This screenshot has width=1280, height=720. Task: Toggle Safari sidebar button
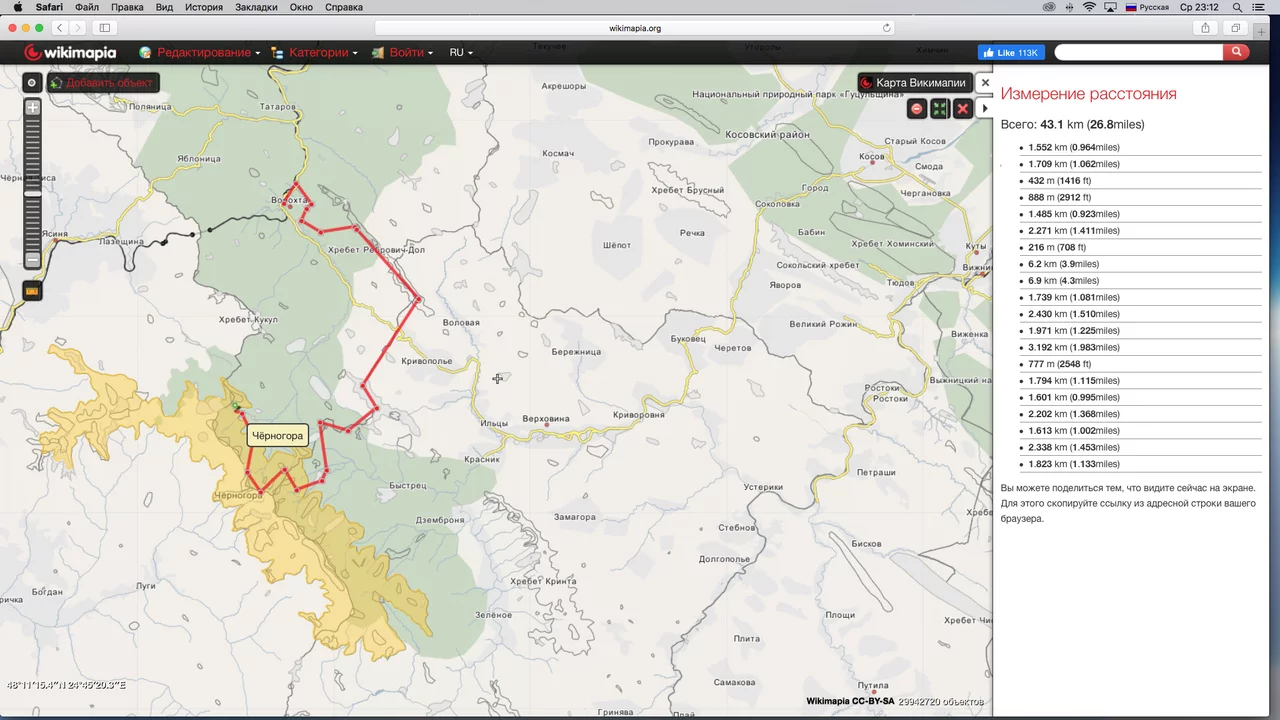tap(105, 28)
